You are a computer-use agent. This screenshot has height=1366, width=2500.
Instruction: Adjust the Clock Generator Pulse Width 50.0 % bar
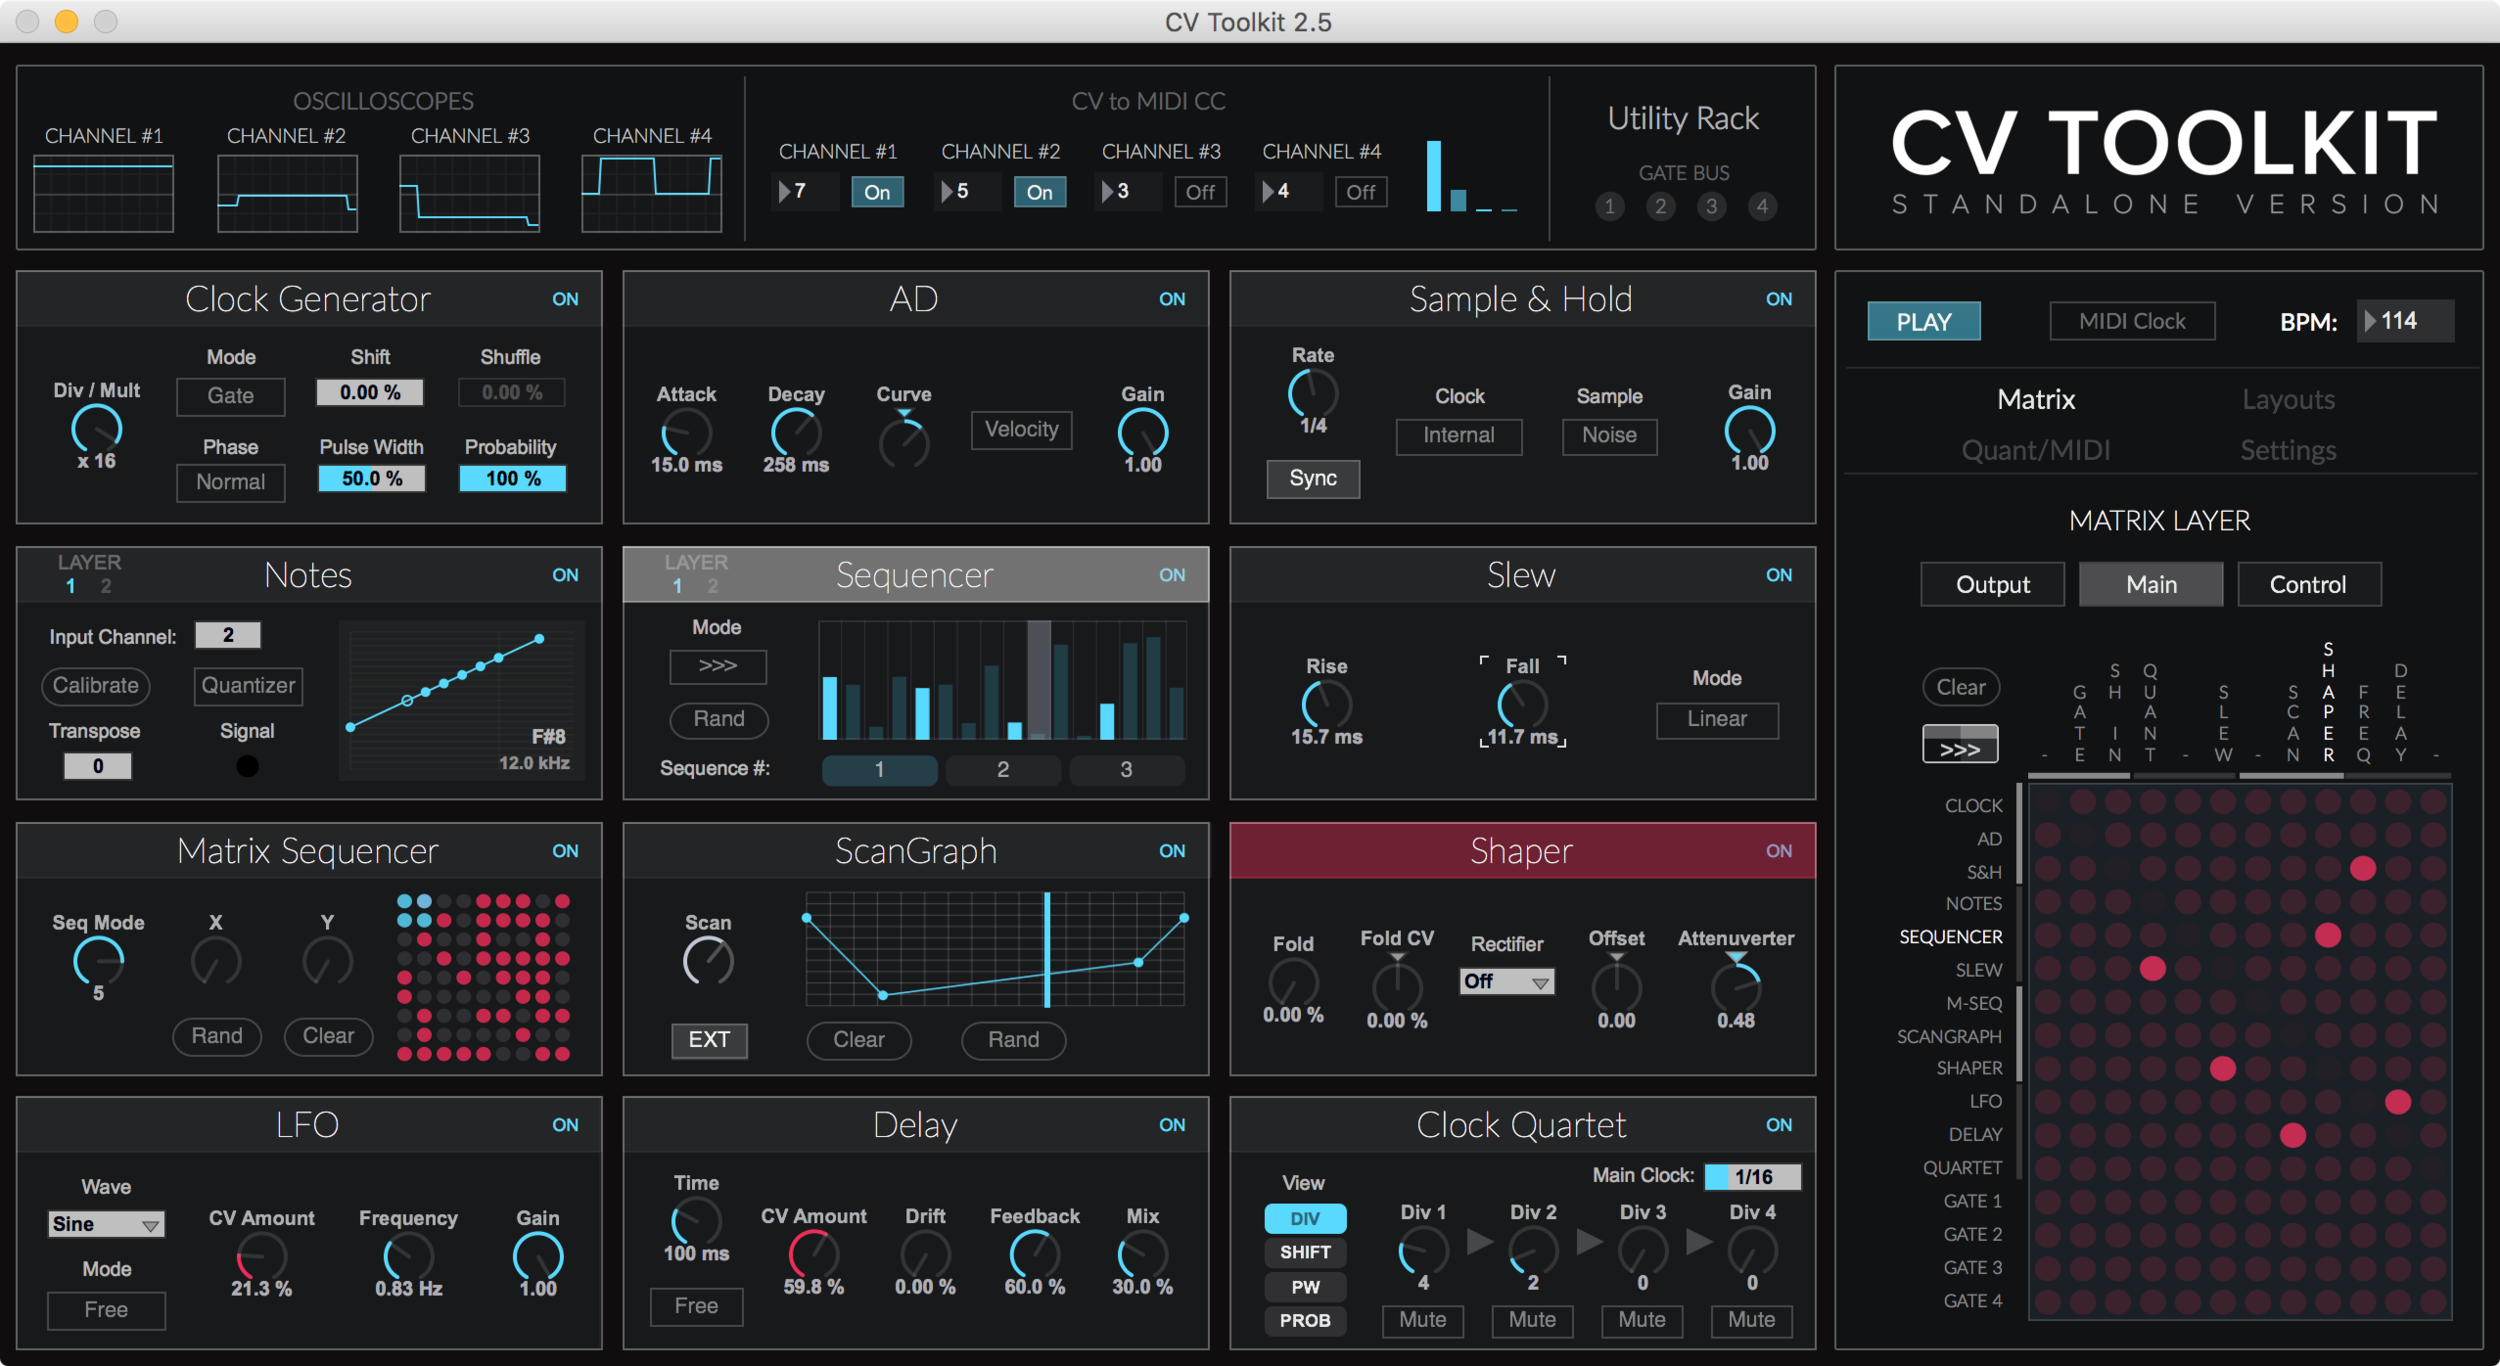(x=371, y=479)
